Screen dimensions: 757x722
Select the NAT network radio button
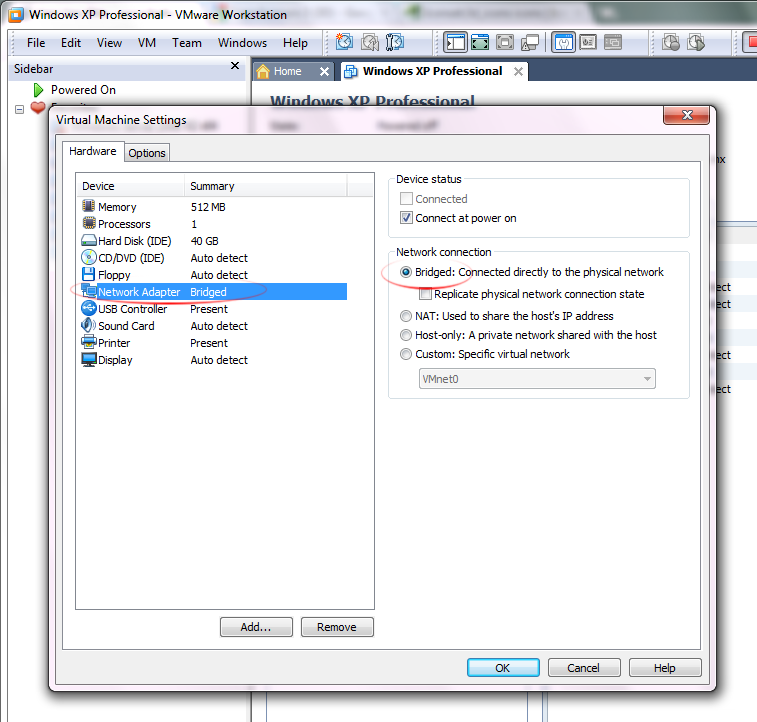coord(406,316)
